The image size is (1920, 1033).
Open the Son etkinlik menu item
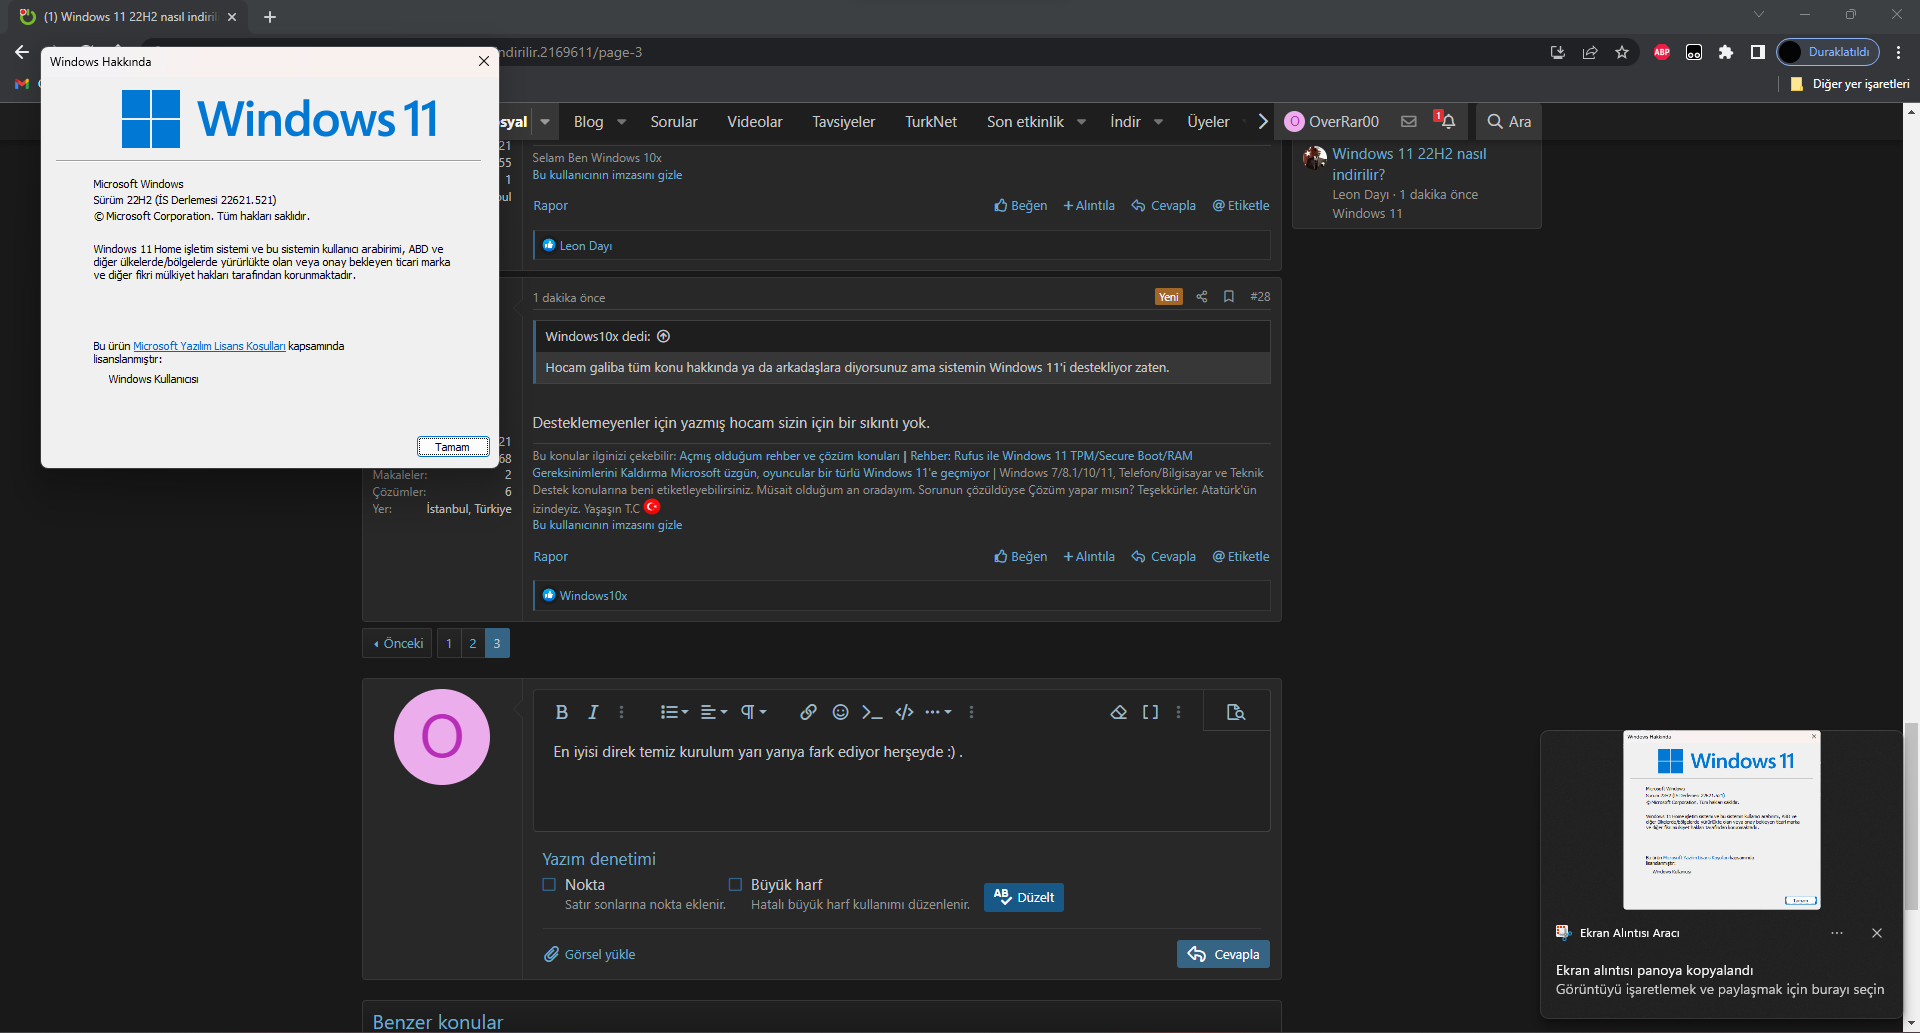[x=1025, y=121]
